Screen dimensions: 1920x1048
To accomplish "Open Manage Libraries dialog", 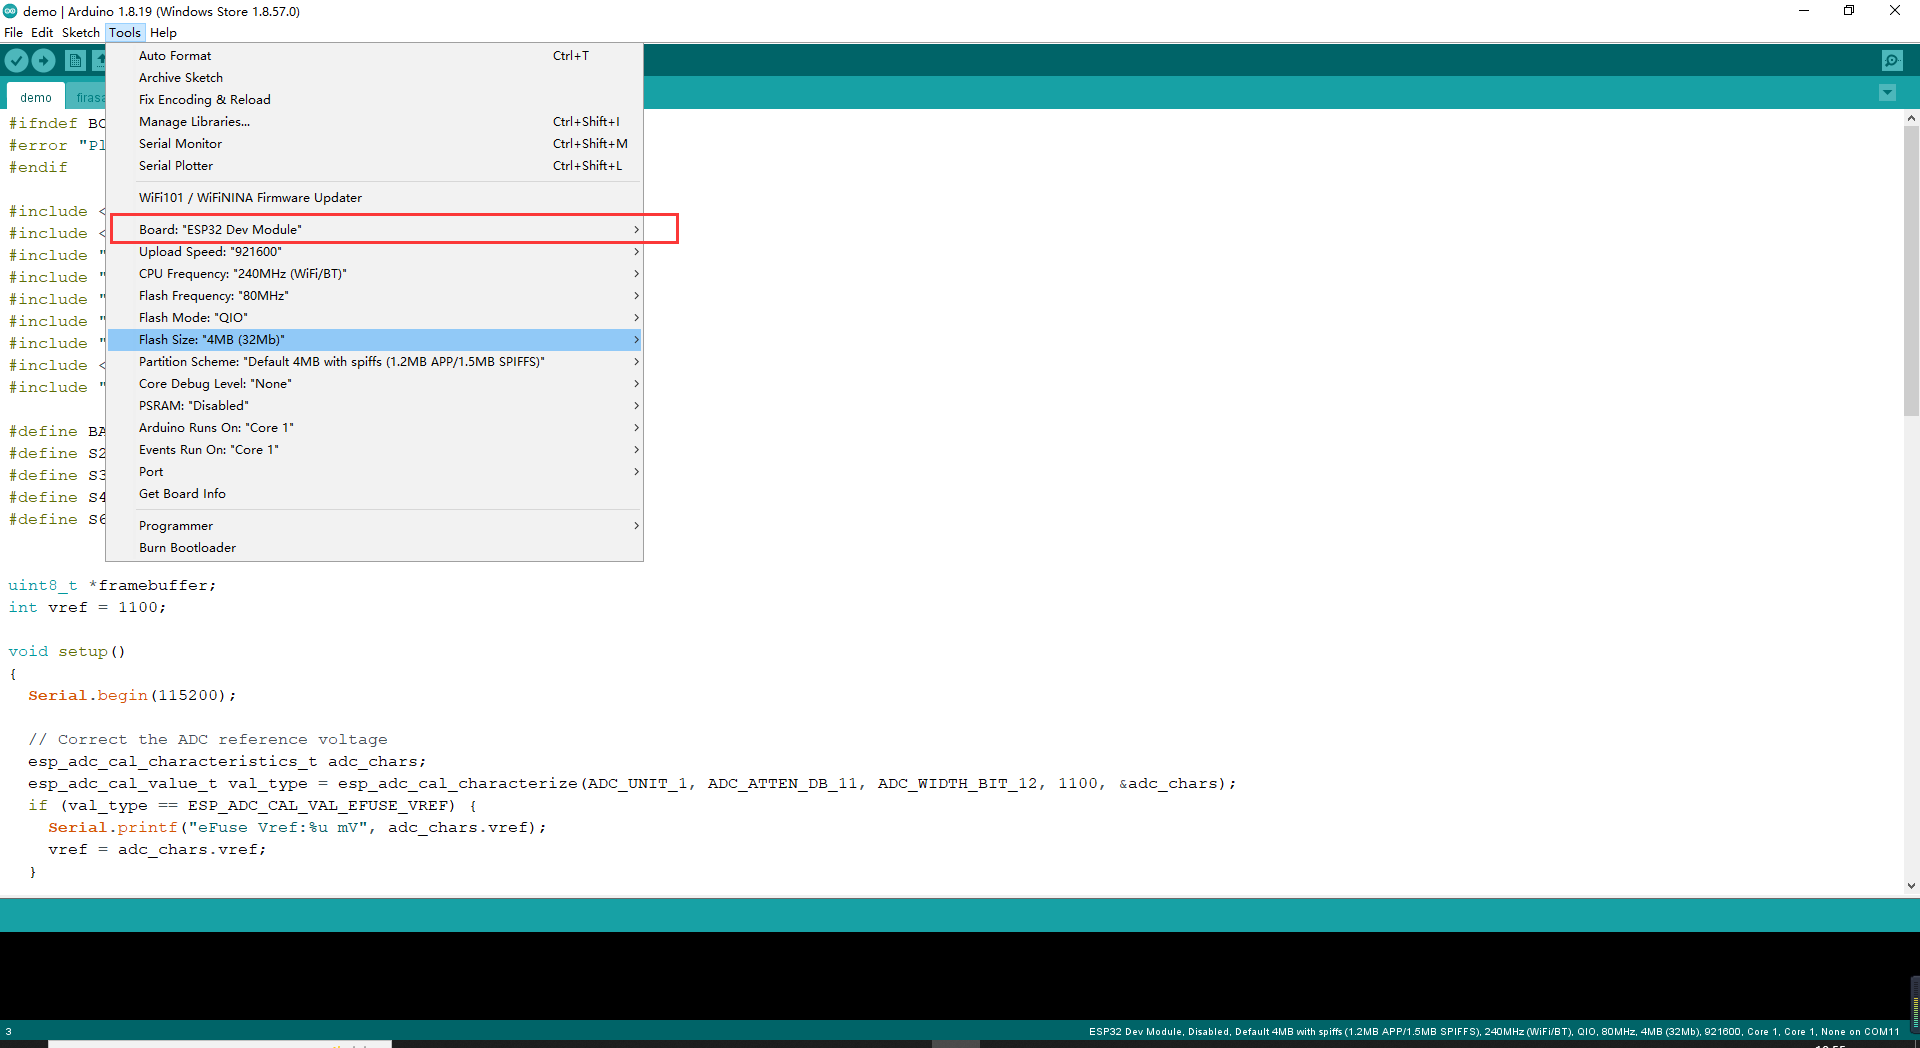I will click(x=375, y=122).
